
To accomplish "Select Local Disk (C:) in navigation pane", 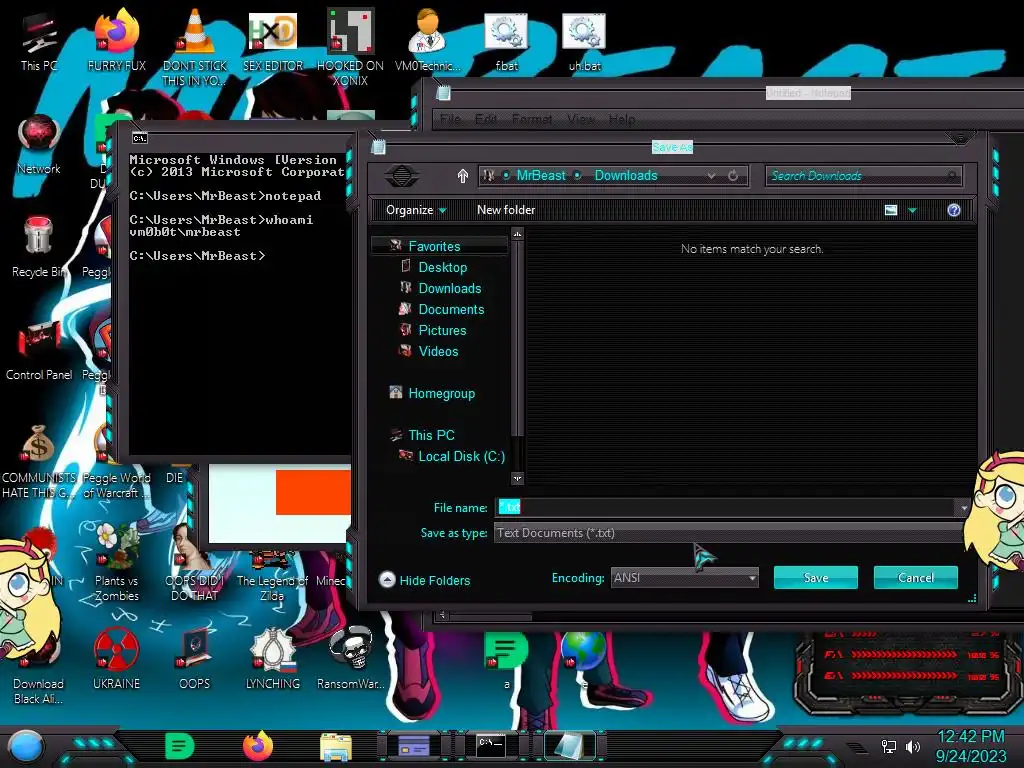I will pos(462,456).
